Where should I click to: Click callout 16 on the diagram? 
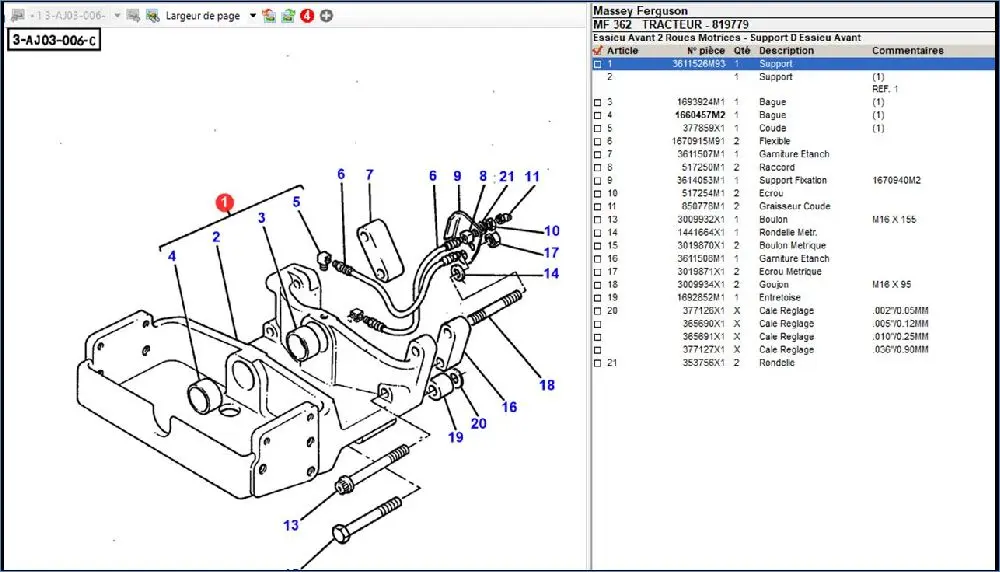(x=509, y=407)
